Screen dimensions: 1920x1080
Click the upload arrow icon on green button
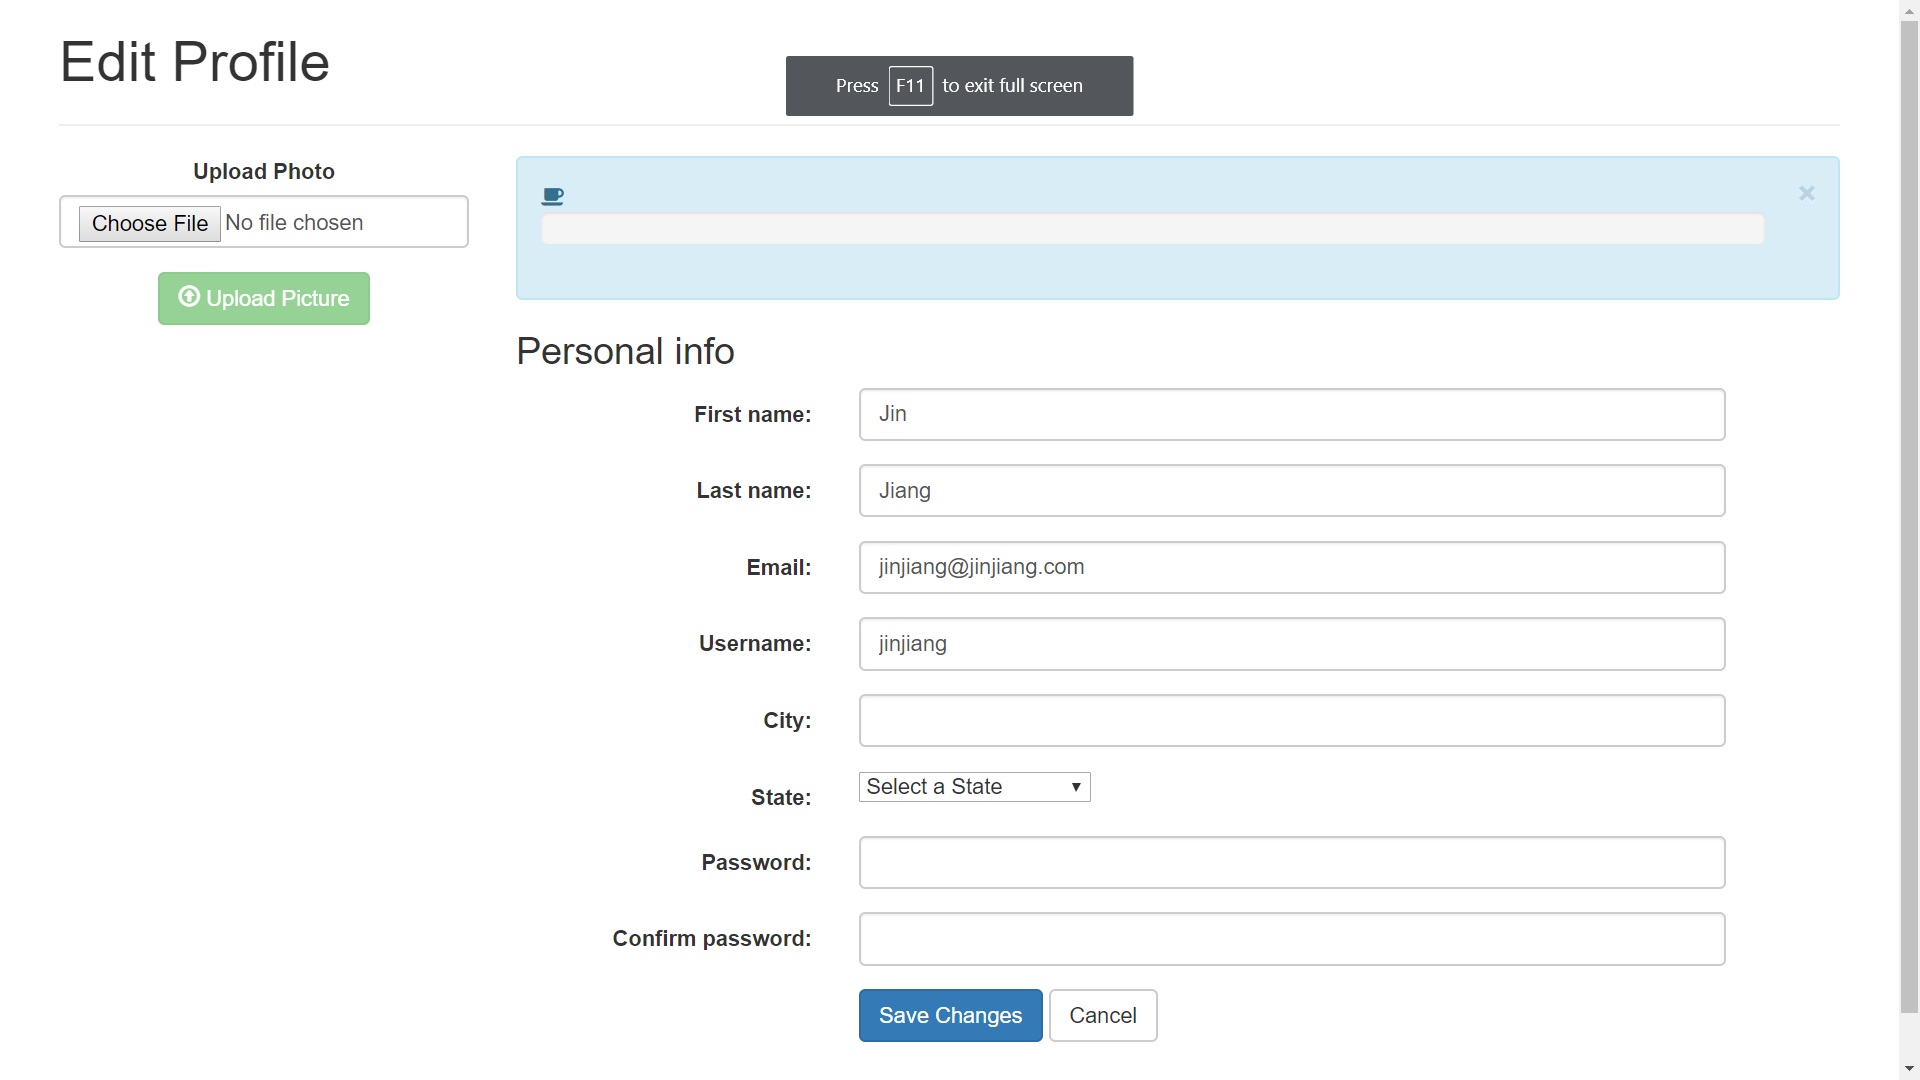pos(188,297)
